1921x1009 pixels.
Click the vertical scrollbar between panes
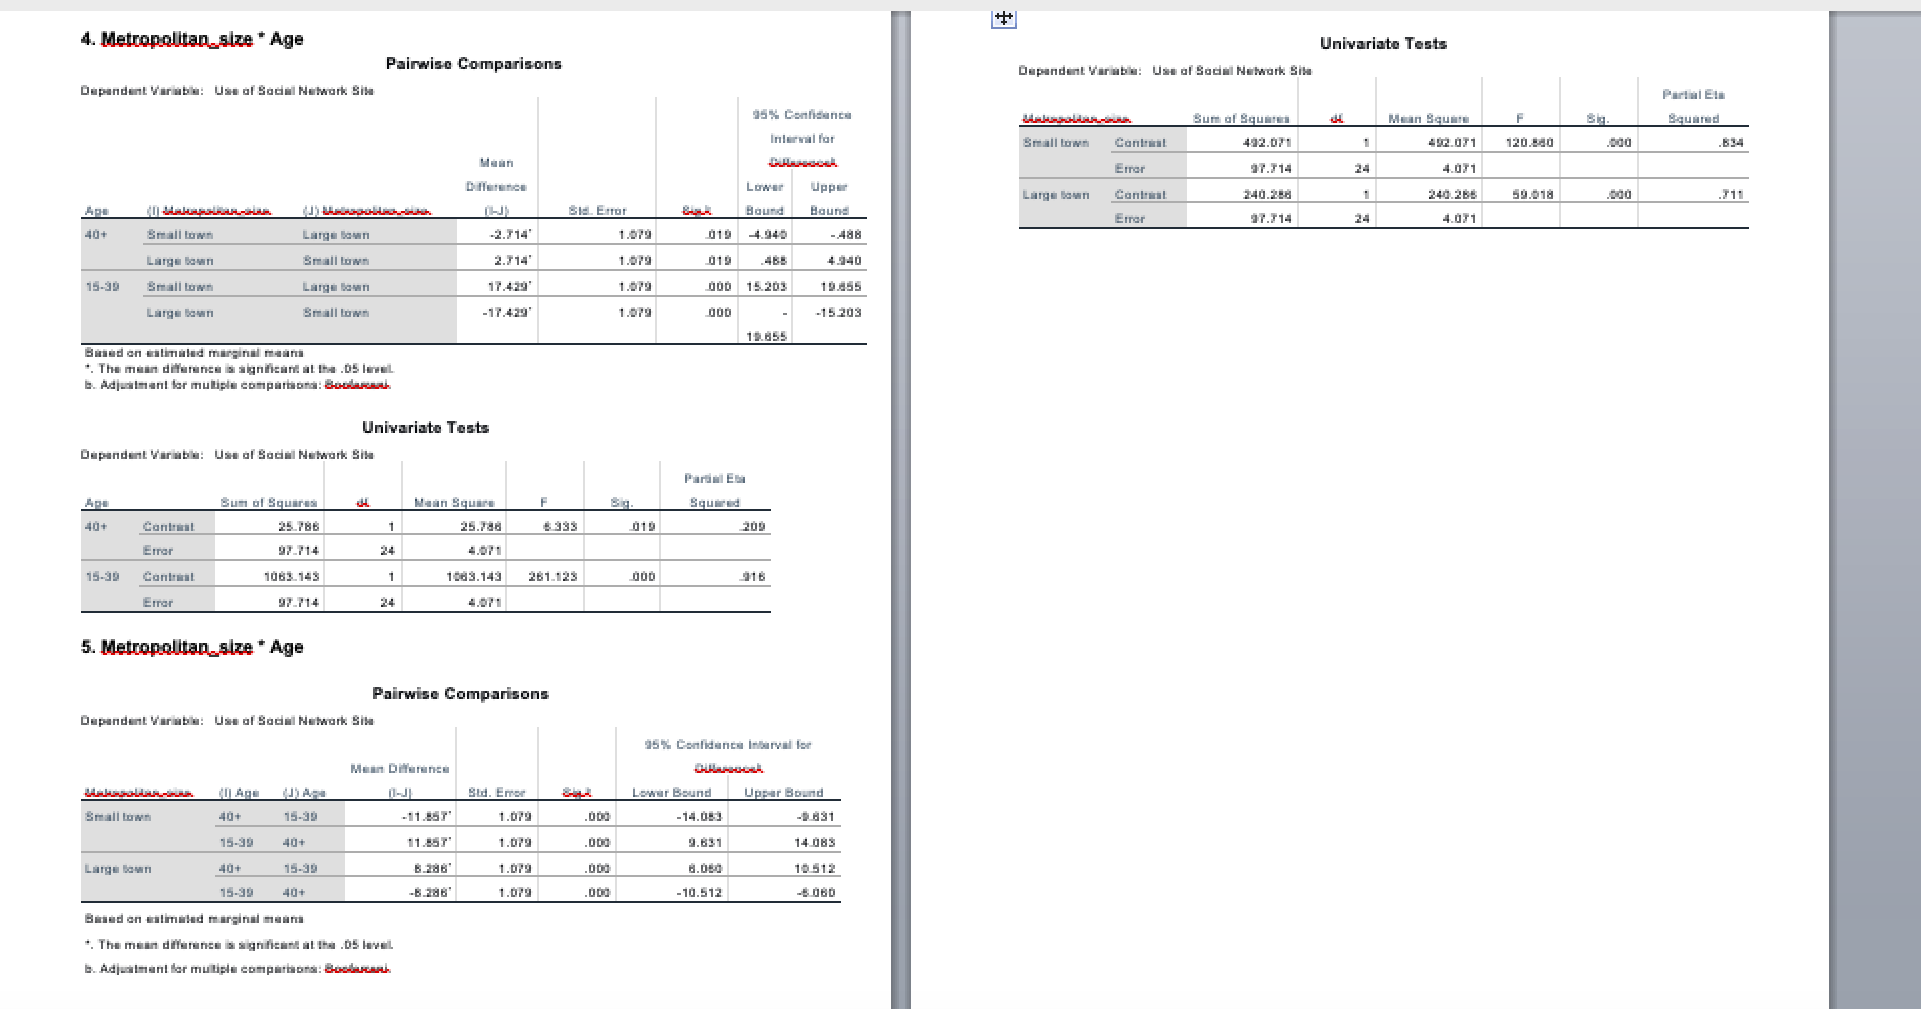click(x=899, y=500)
